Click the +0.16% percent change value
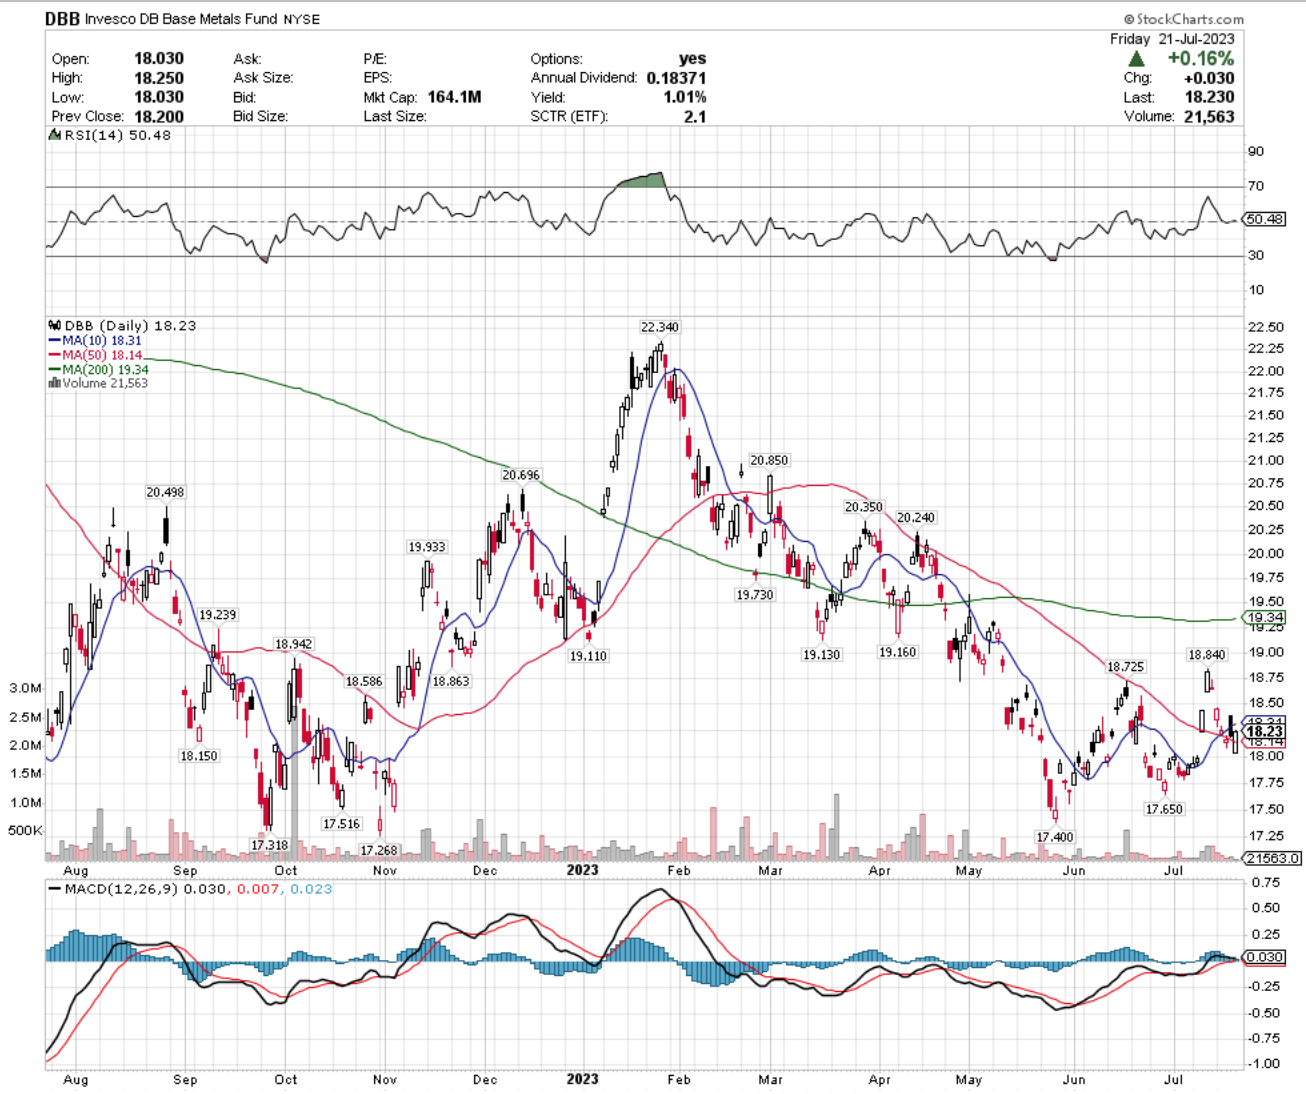This screenshot has height=1094, width=1306. tap(1201, 59)
